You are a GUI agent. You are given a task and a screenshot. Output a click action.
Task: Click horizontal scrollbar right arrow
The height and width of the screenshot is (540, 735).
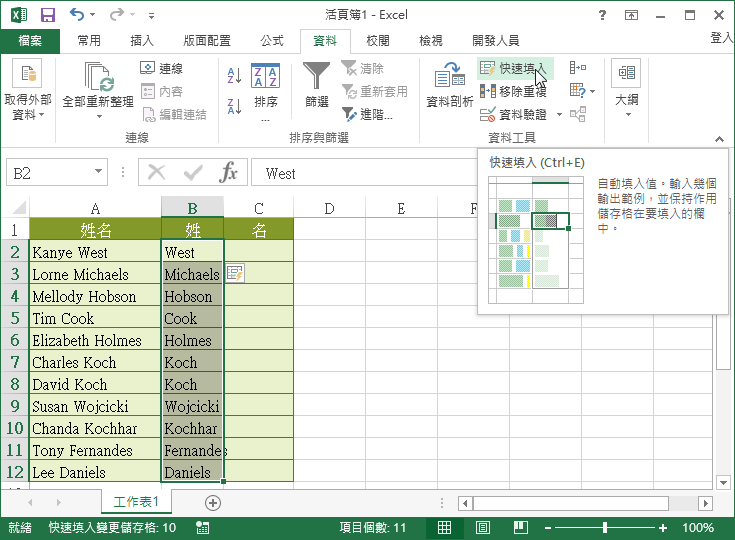[705, 504]
